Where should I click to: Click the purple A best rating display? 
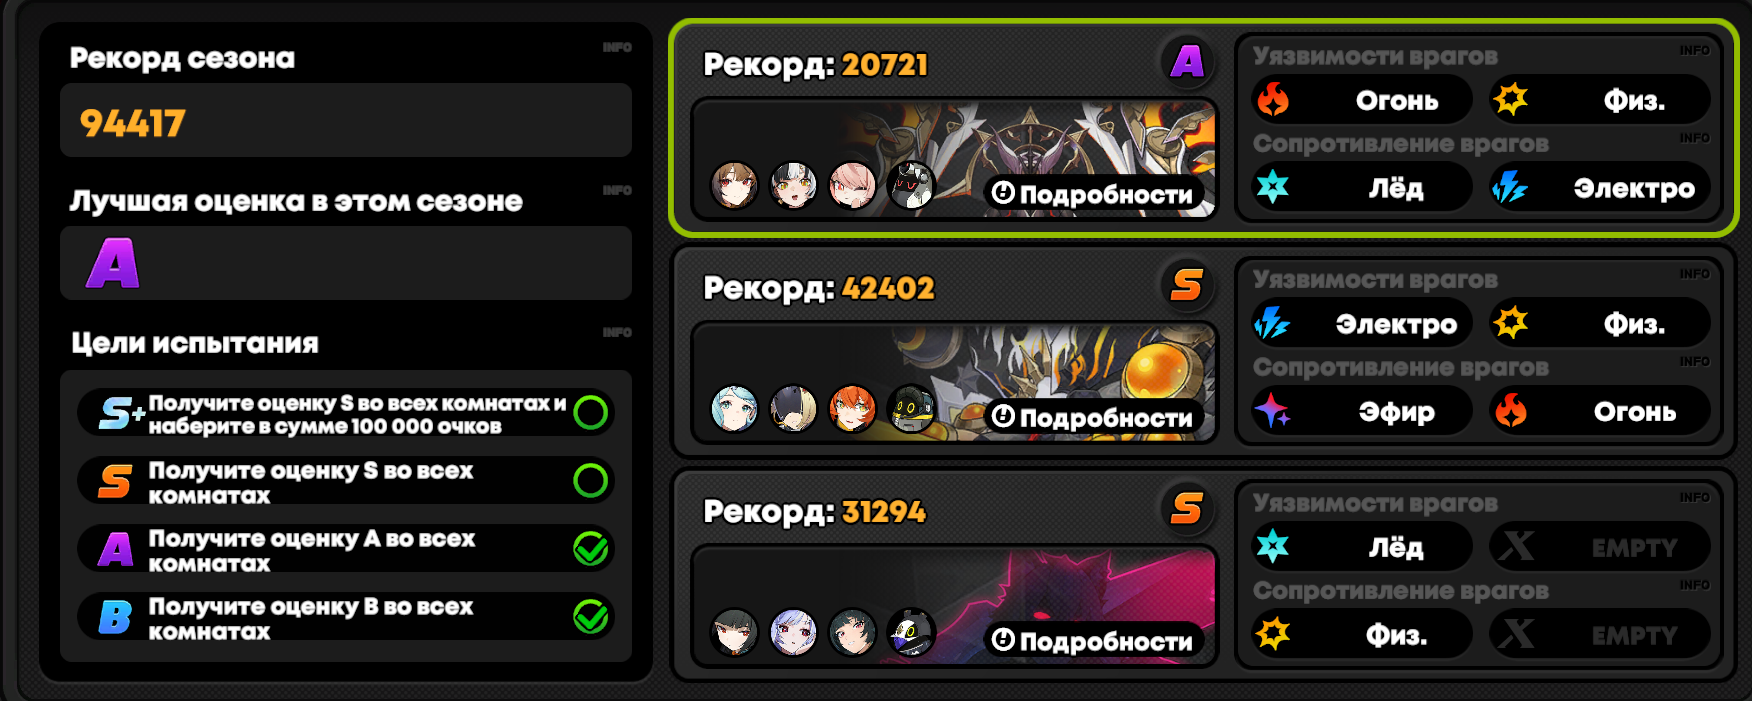tap(113, 264)
